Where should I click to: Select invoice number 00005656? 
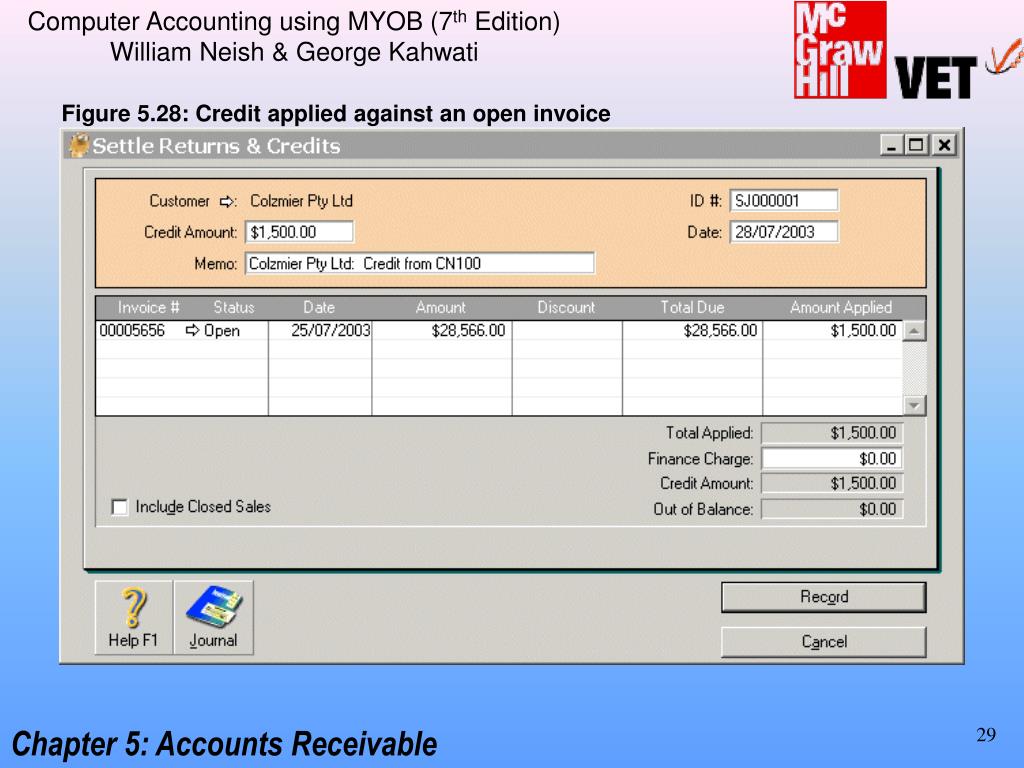tap(132, 330)
